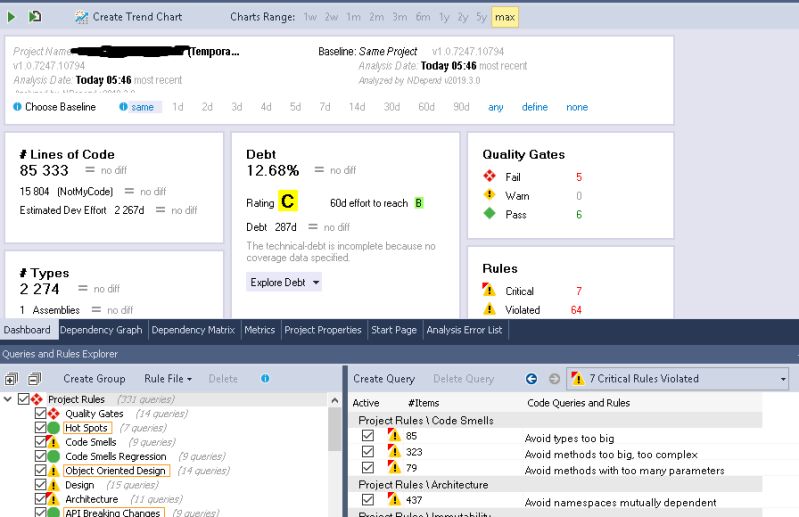Toggle the Design group checkbox
Screen dimensions: 799x517
(x=41, y=484)
